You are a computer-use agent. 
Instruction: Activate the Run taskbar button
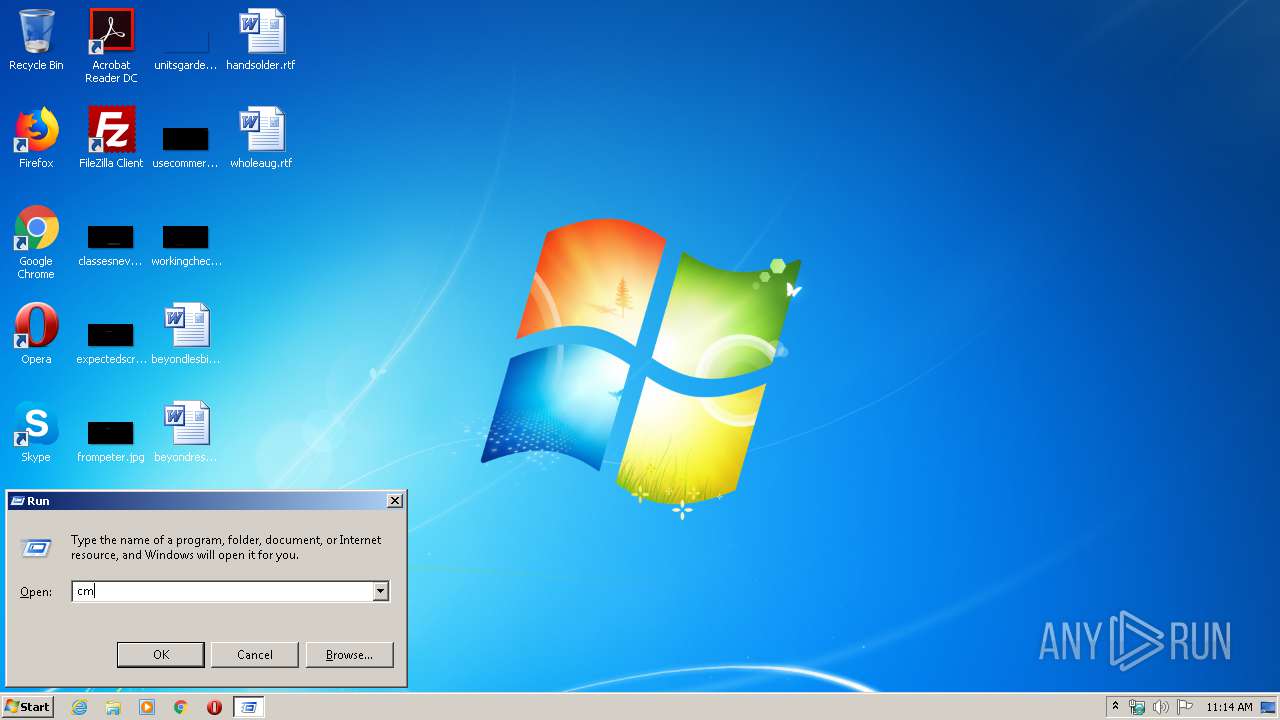pyautogui.click(x=249, y=707)
